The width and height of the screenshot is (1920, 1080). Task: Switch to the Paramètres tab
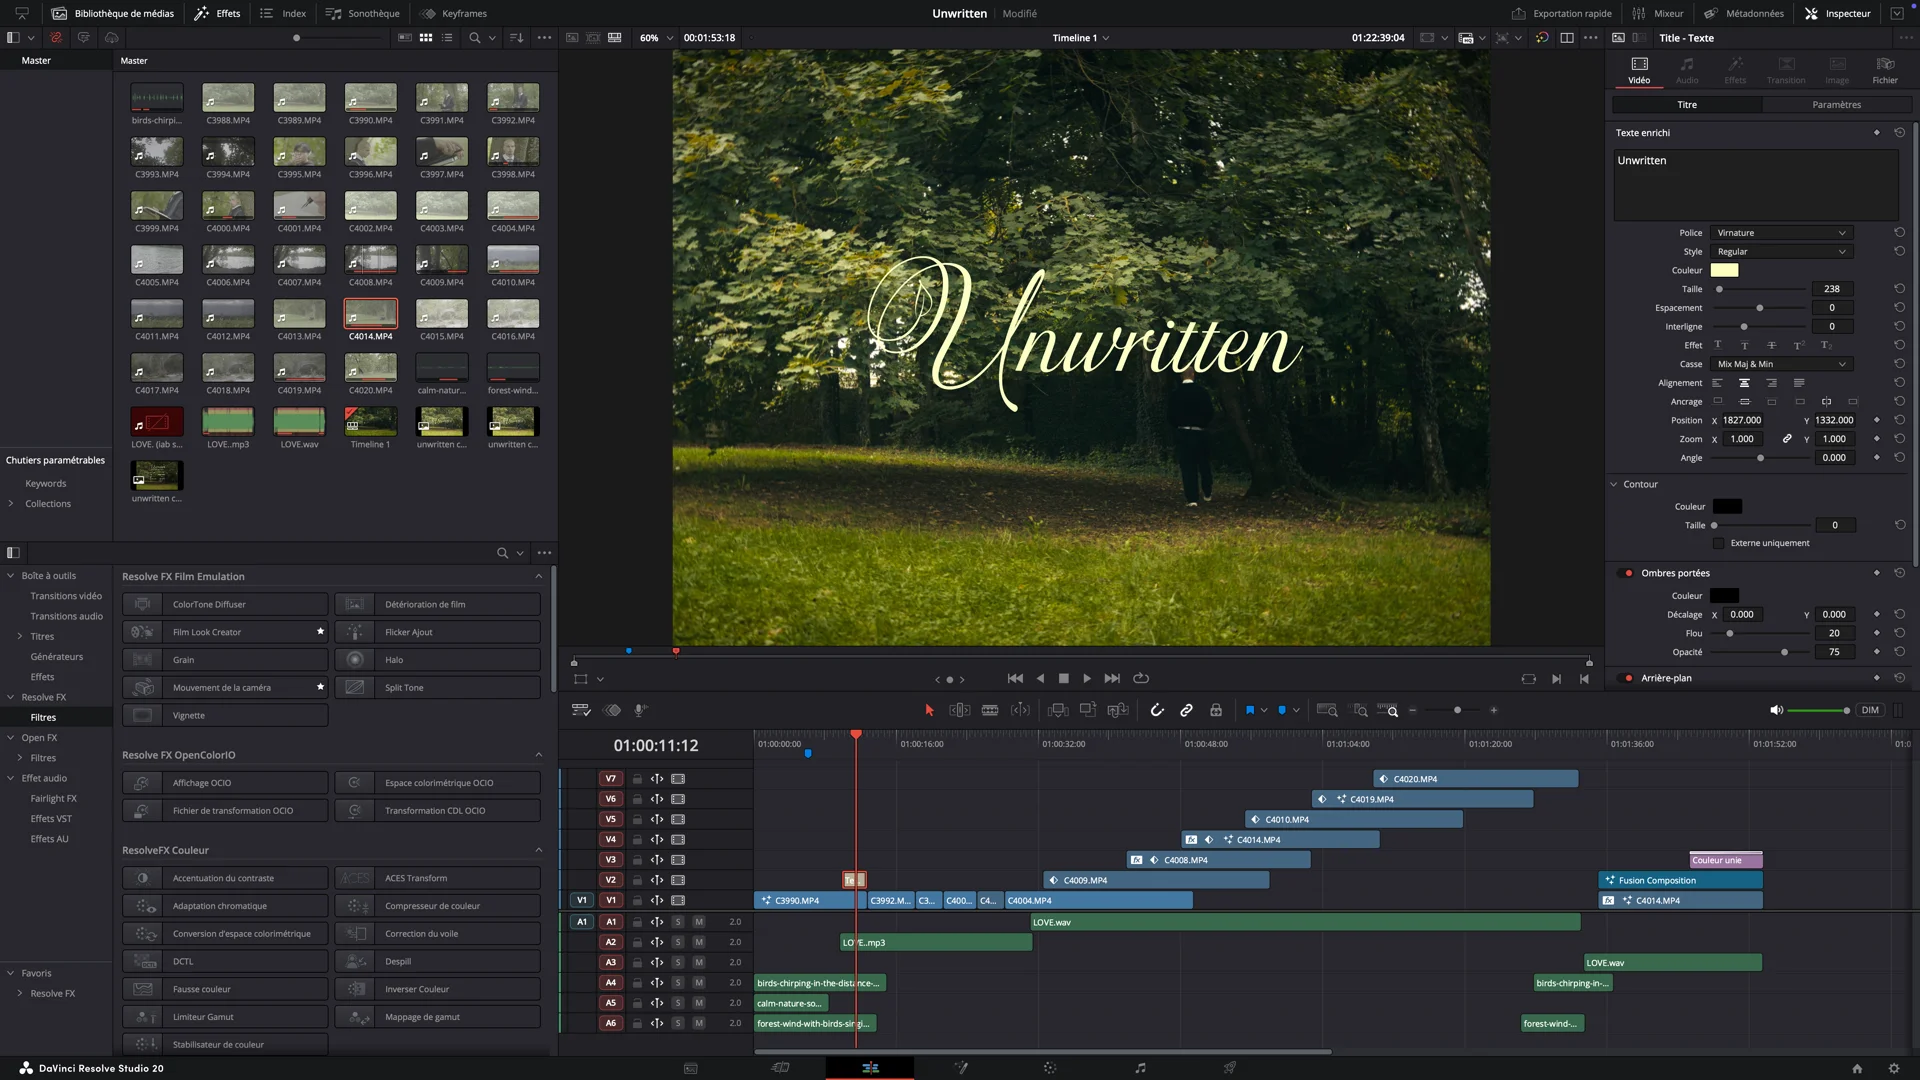click(x=1836, y=105)
